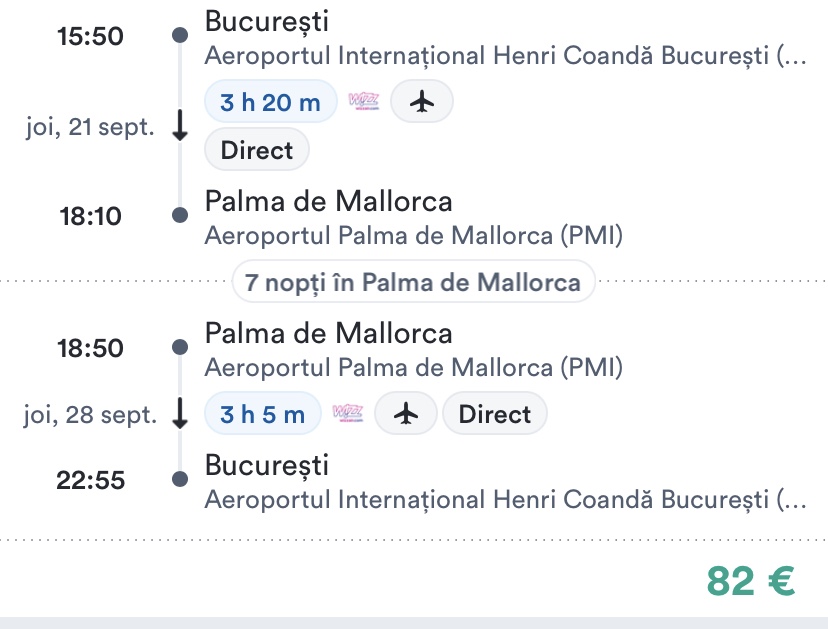828x629 pixels.
Task: Click the airplane icon next to 3 h 20 m
Action: [x=421, y=101]
